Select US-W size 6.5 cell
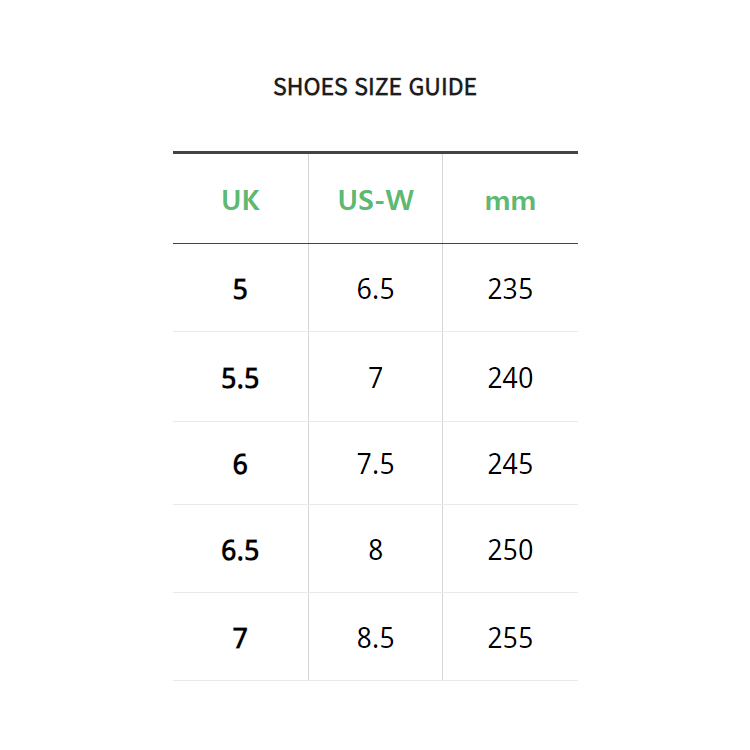This screenshot has height=750, width=750. [375, 290]
